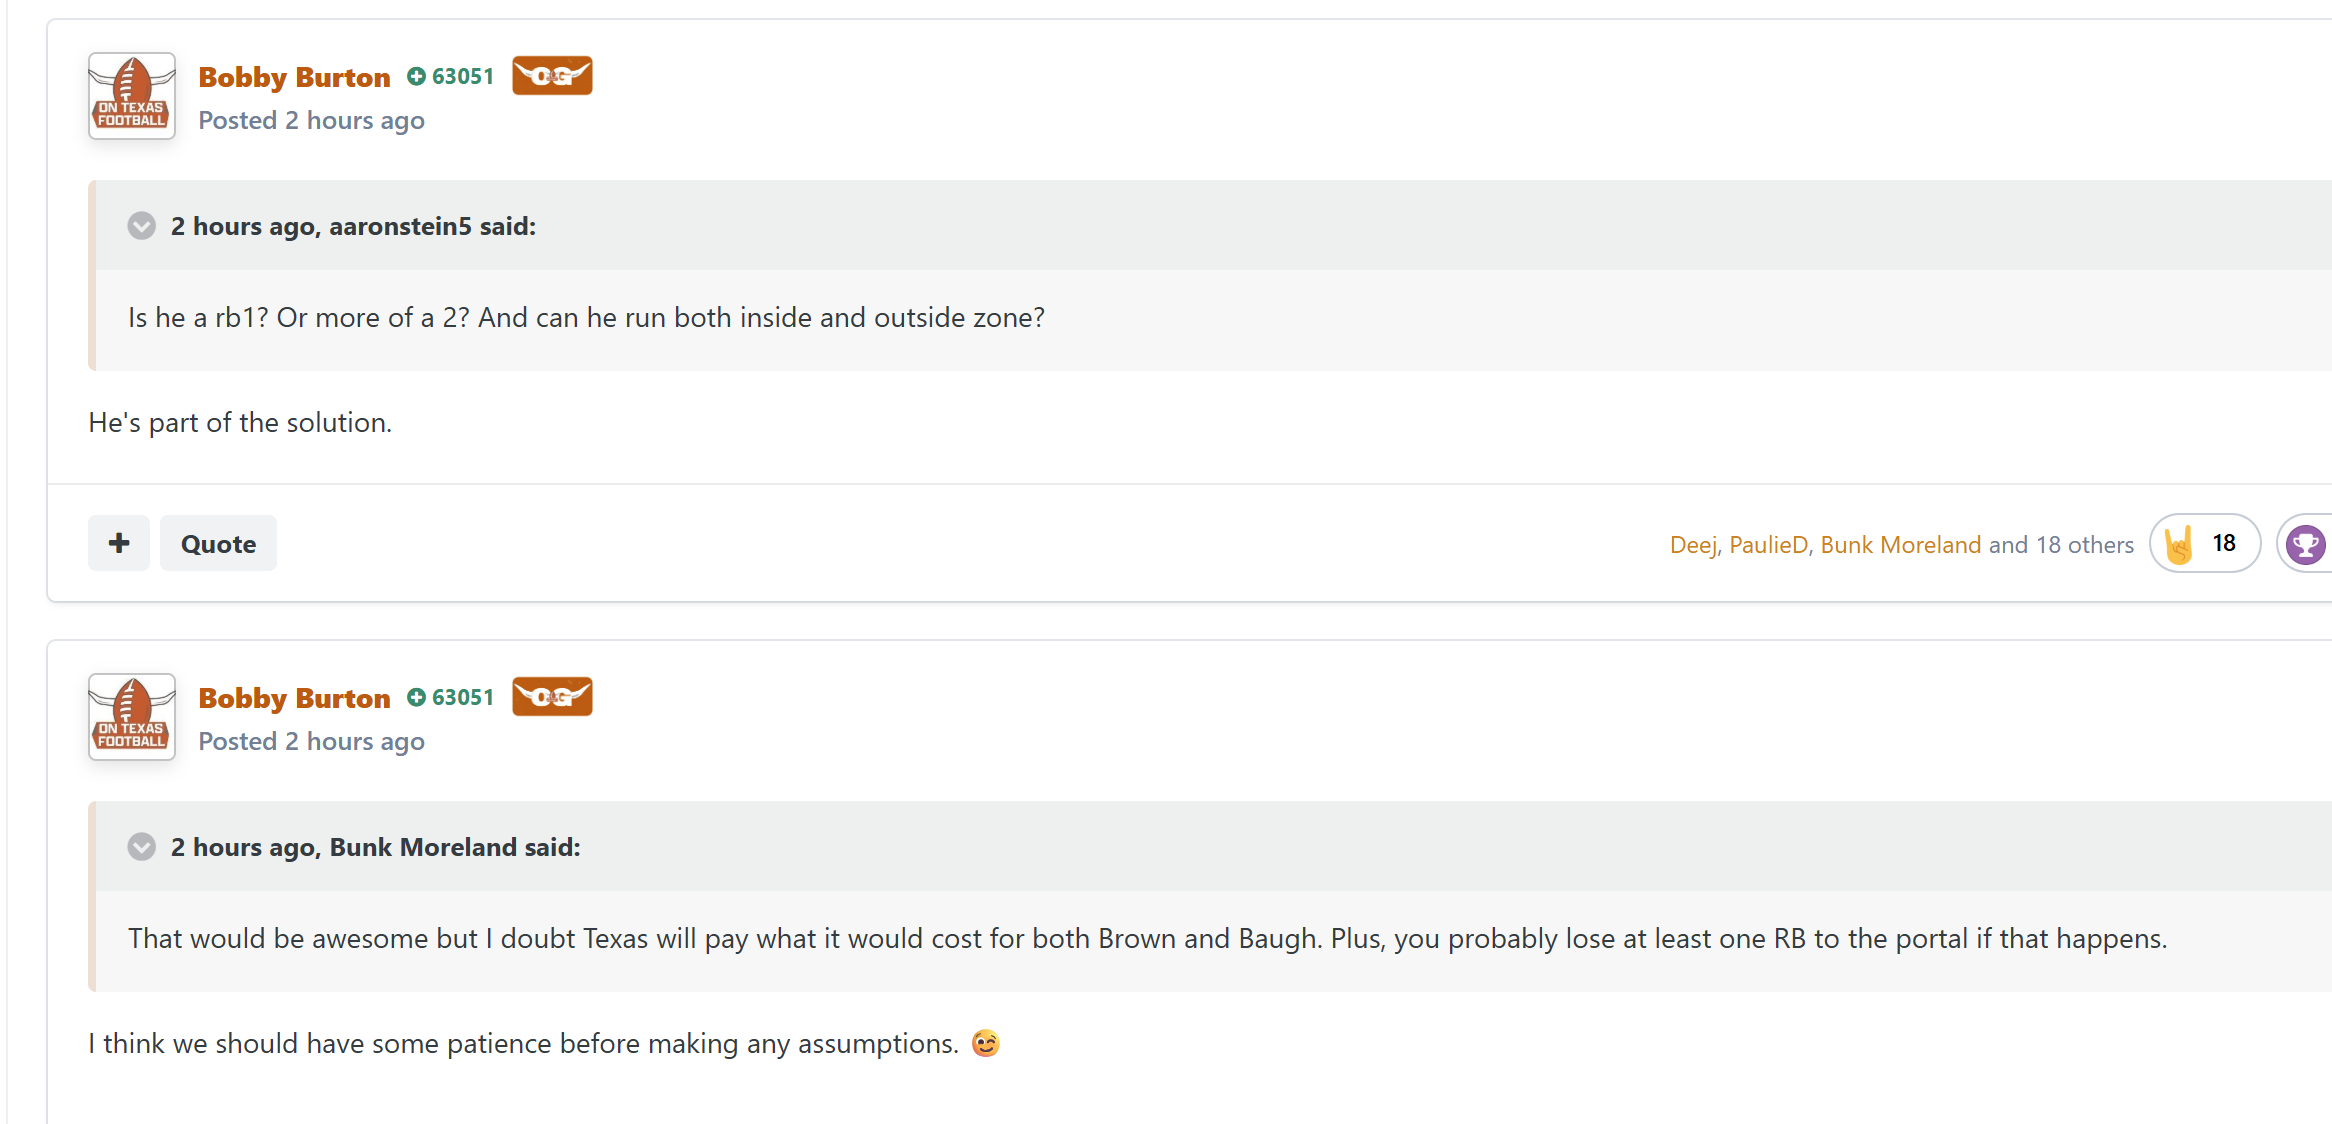Click the OG longhorn badge in the first post
2332x1124 pixels.
point(552,76)
